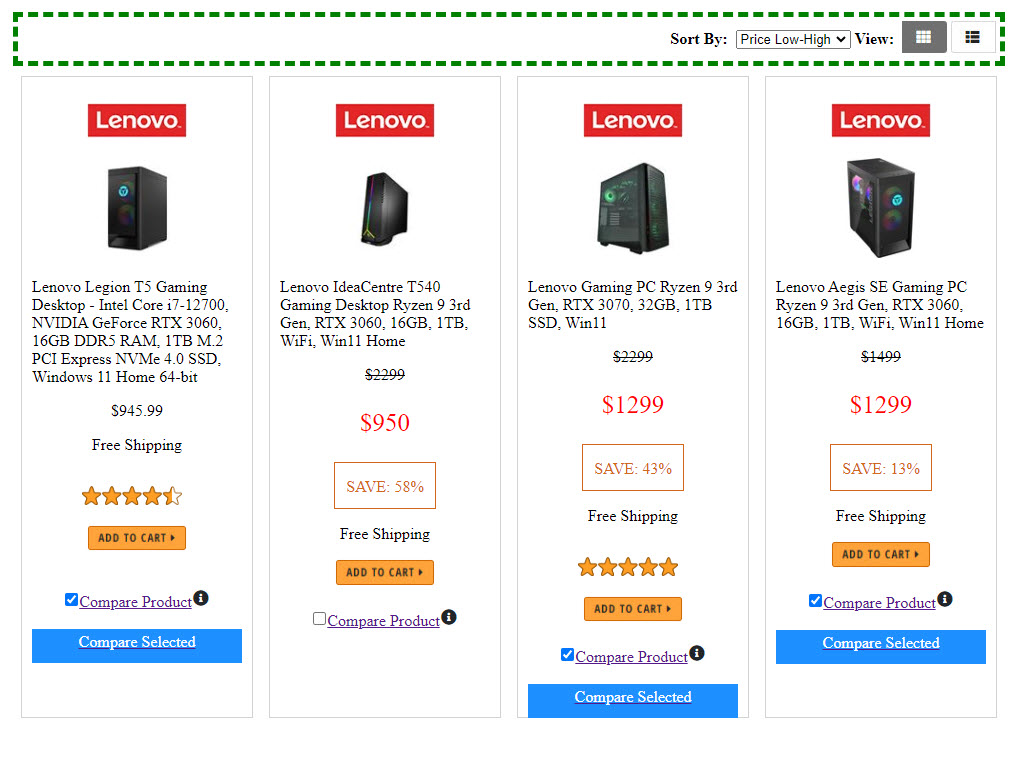The height and width of the screenshot is (767, 1023).
Task: Check compare checkbox for IdeaCentre T540
Action: tap(319, 619)
